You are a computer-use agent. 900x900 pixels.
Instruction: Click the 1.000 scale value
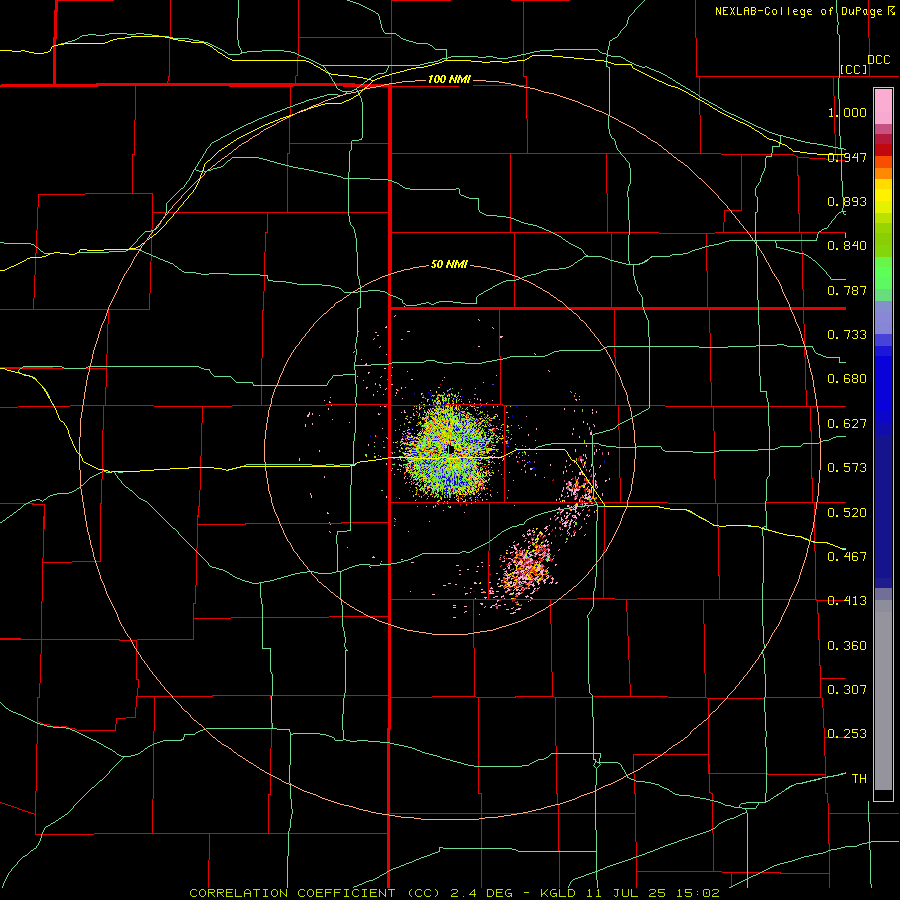tap(847, 112)
